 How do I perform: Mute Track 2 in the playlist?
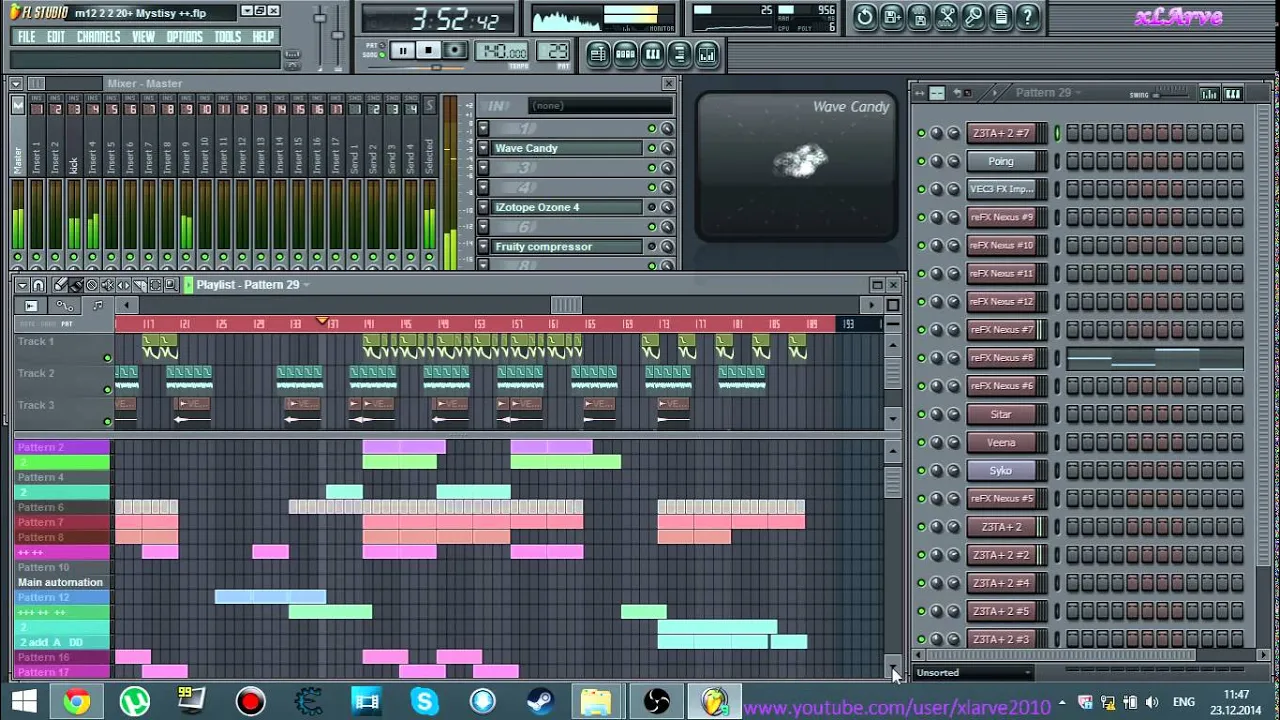point(107,390)
